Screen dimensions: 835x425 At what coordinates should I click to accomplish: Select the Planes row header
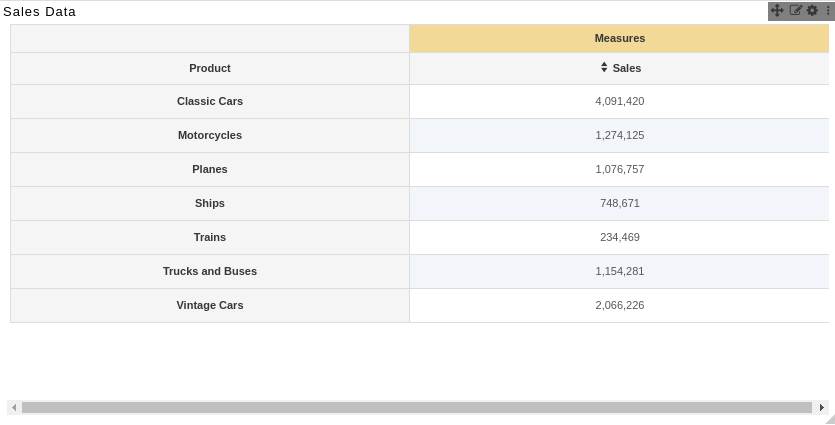pos(210,169)
